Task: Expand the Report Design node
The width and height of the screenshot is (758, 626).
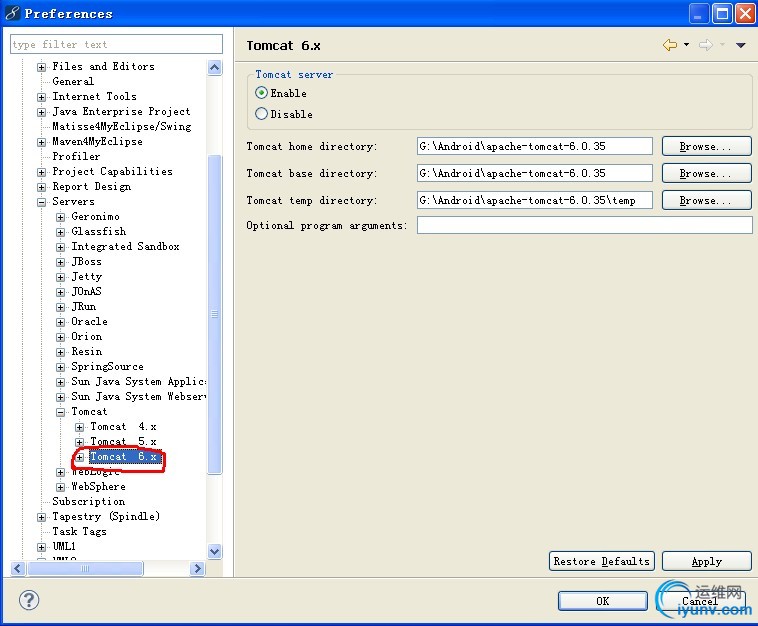Action: coord(42,187)
